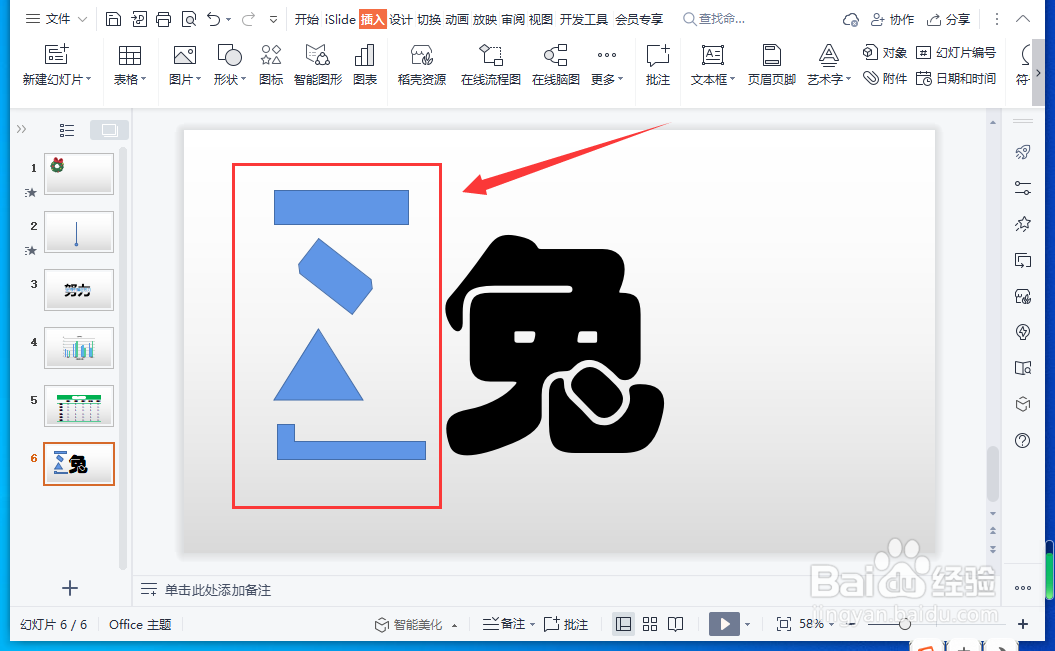Click the star icon in right sidebar
The height and width of the screenshot is (651, 1055).
(1023, 224)
